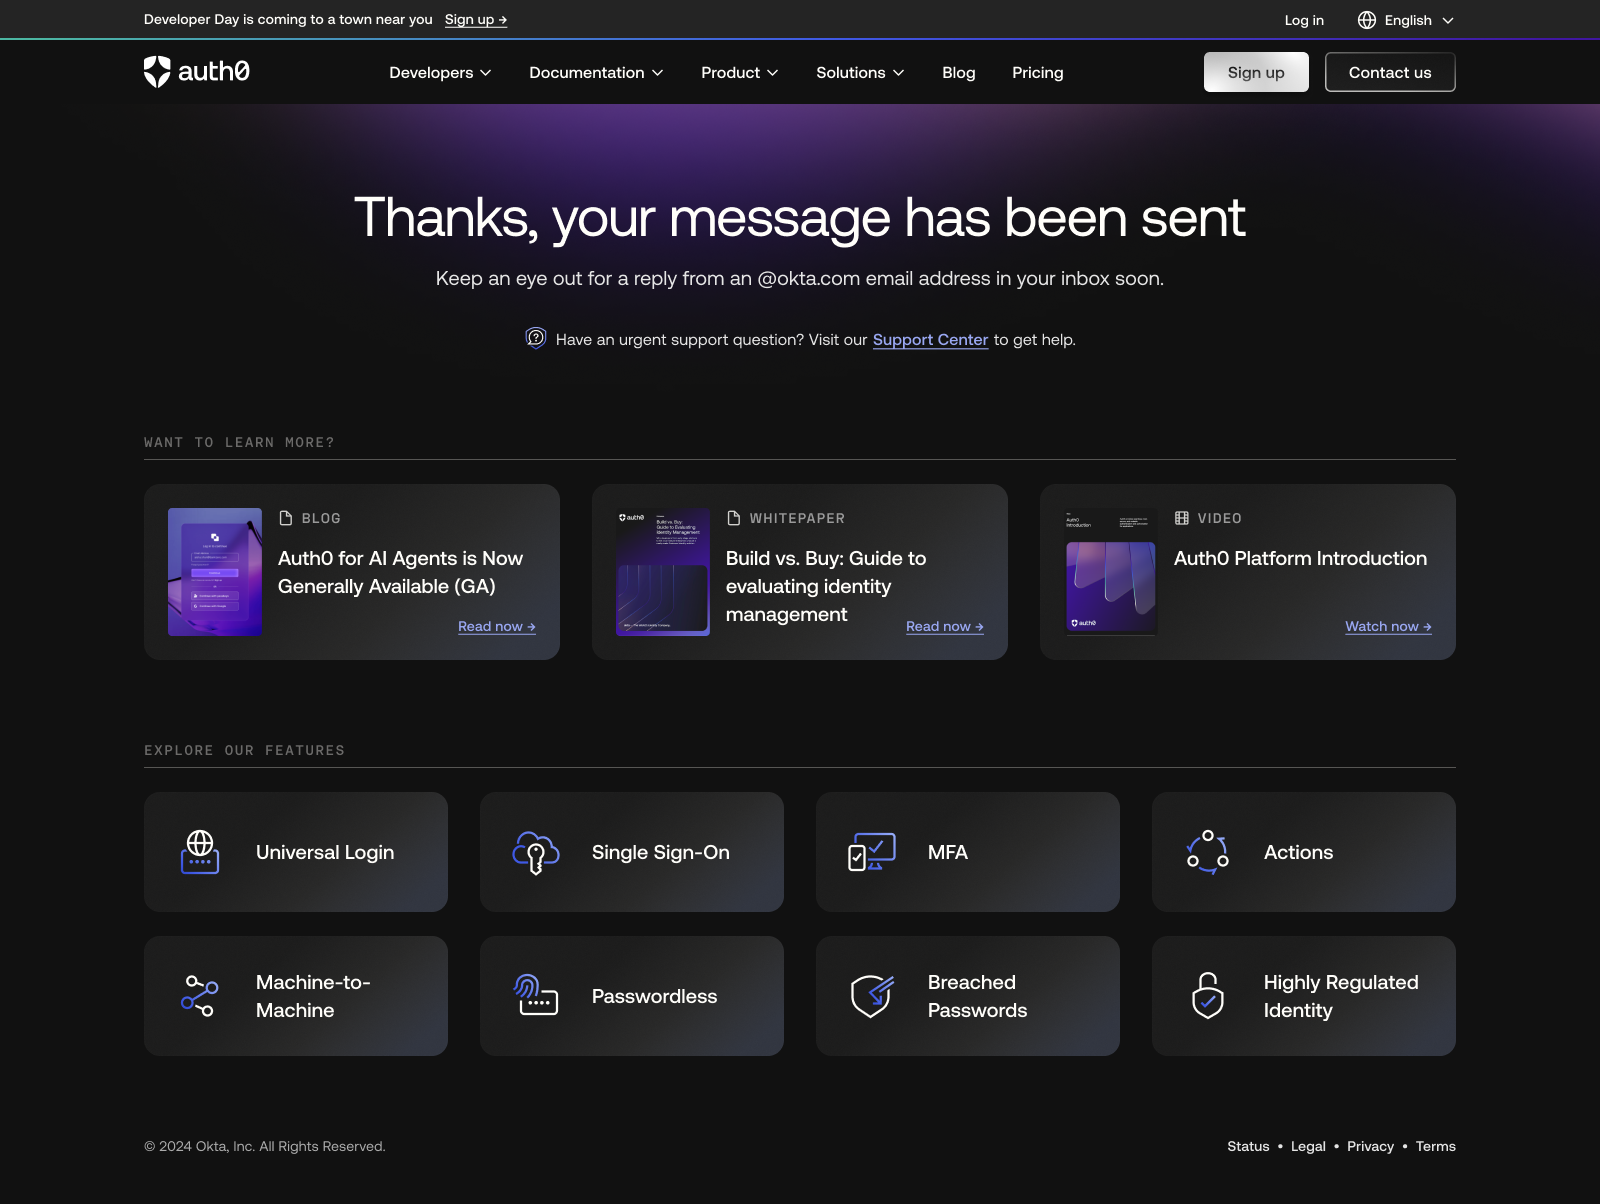Select the Universal Login feature title
This screenshot has height=1204, width=1600.
click(325, 852)
